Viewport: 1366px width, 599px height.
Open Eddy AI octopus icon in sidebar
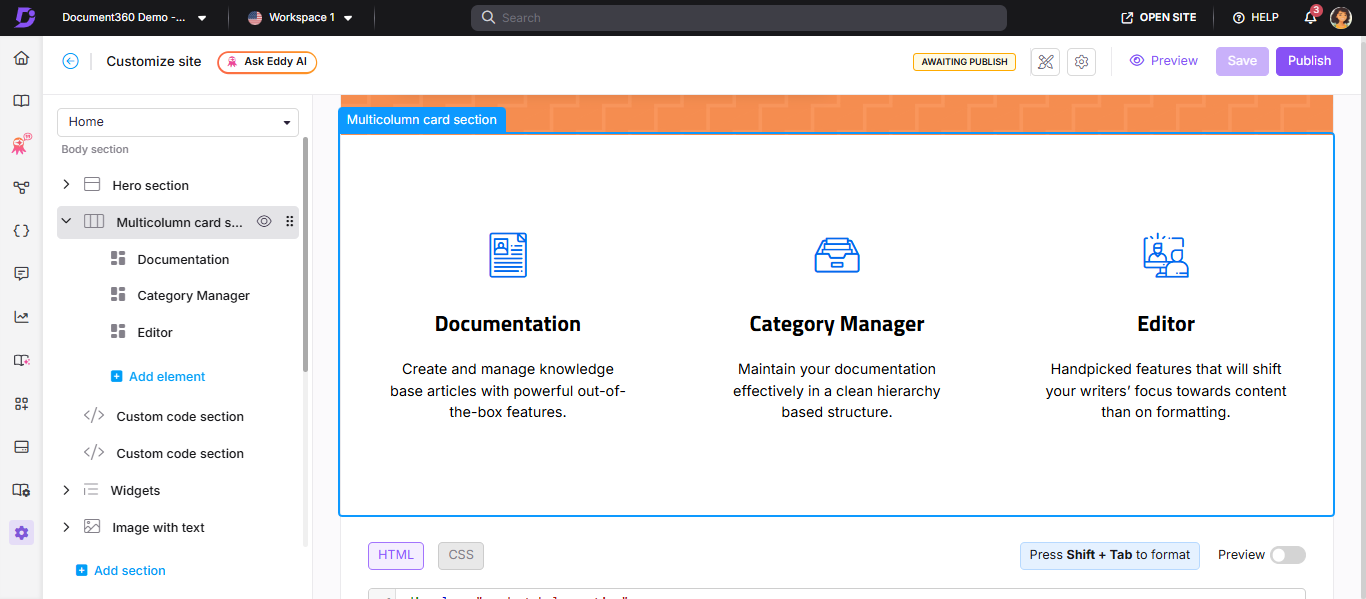tap(21, 144)
